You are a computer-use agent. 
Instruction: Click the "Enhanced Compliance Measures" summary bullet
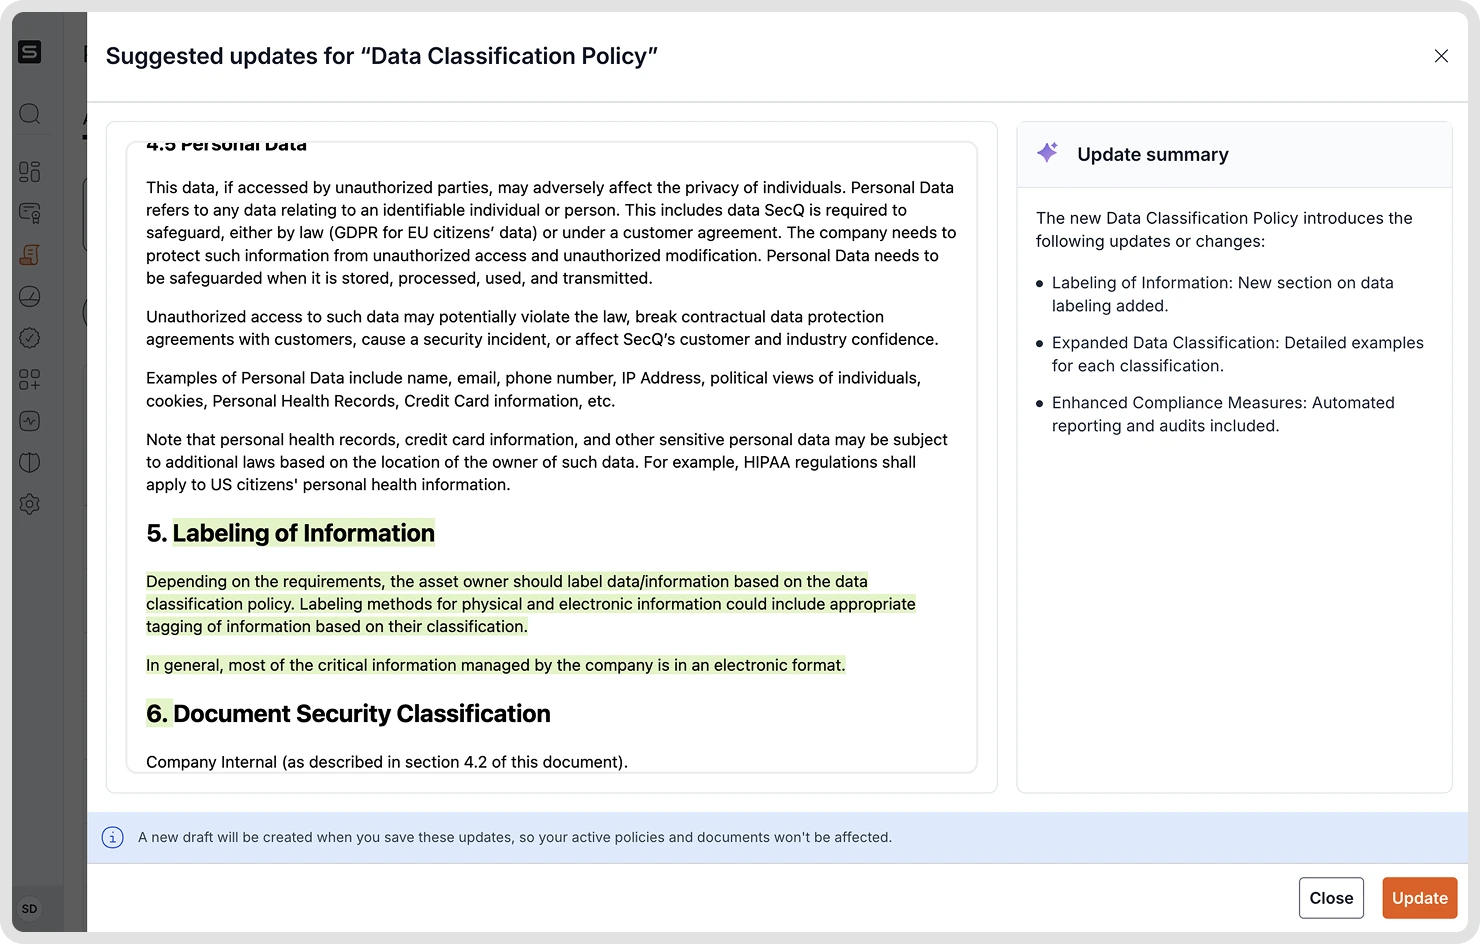1222,414
